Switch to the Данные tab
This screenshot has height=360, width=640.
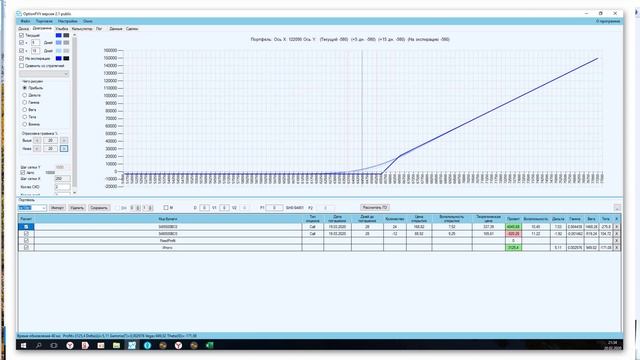(x=116, y=29)
